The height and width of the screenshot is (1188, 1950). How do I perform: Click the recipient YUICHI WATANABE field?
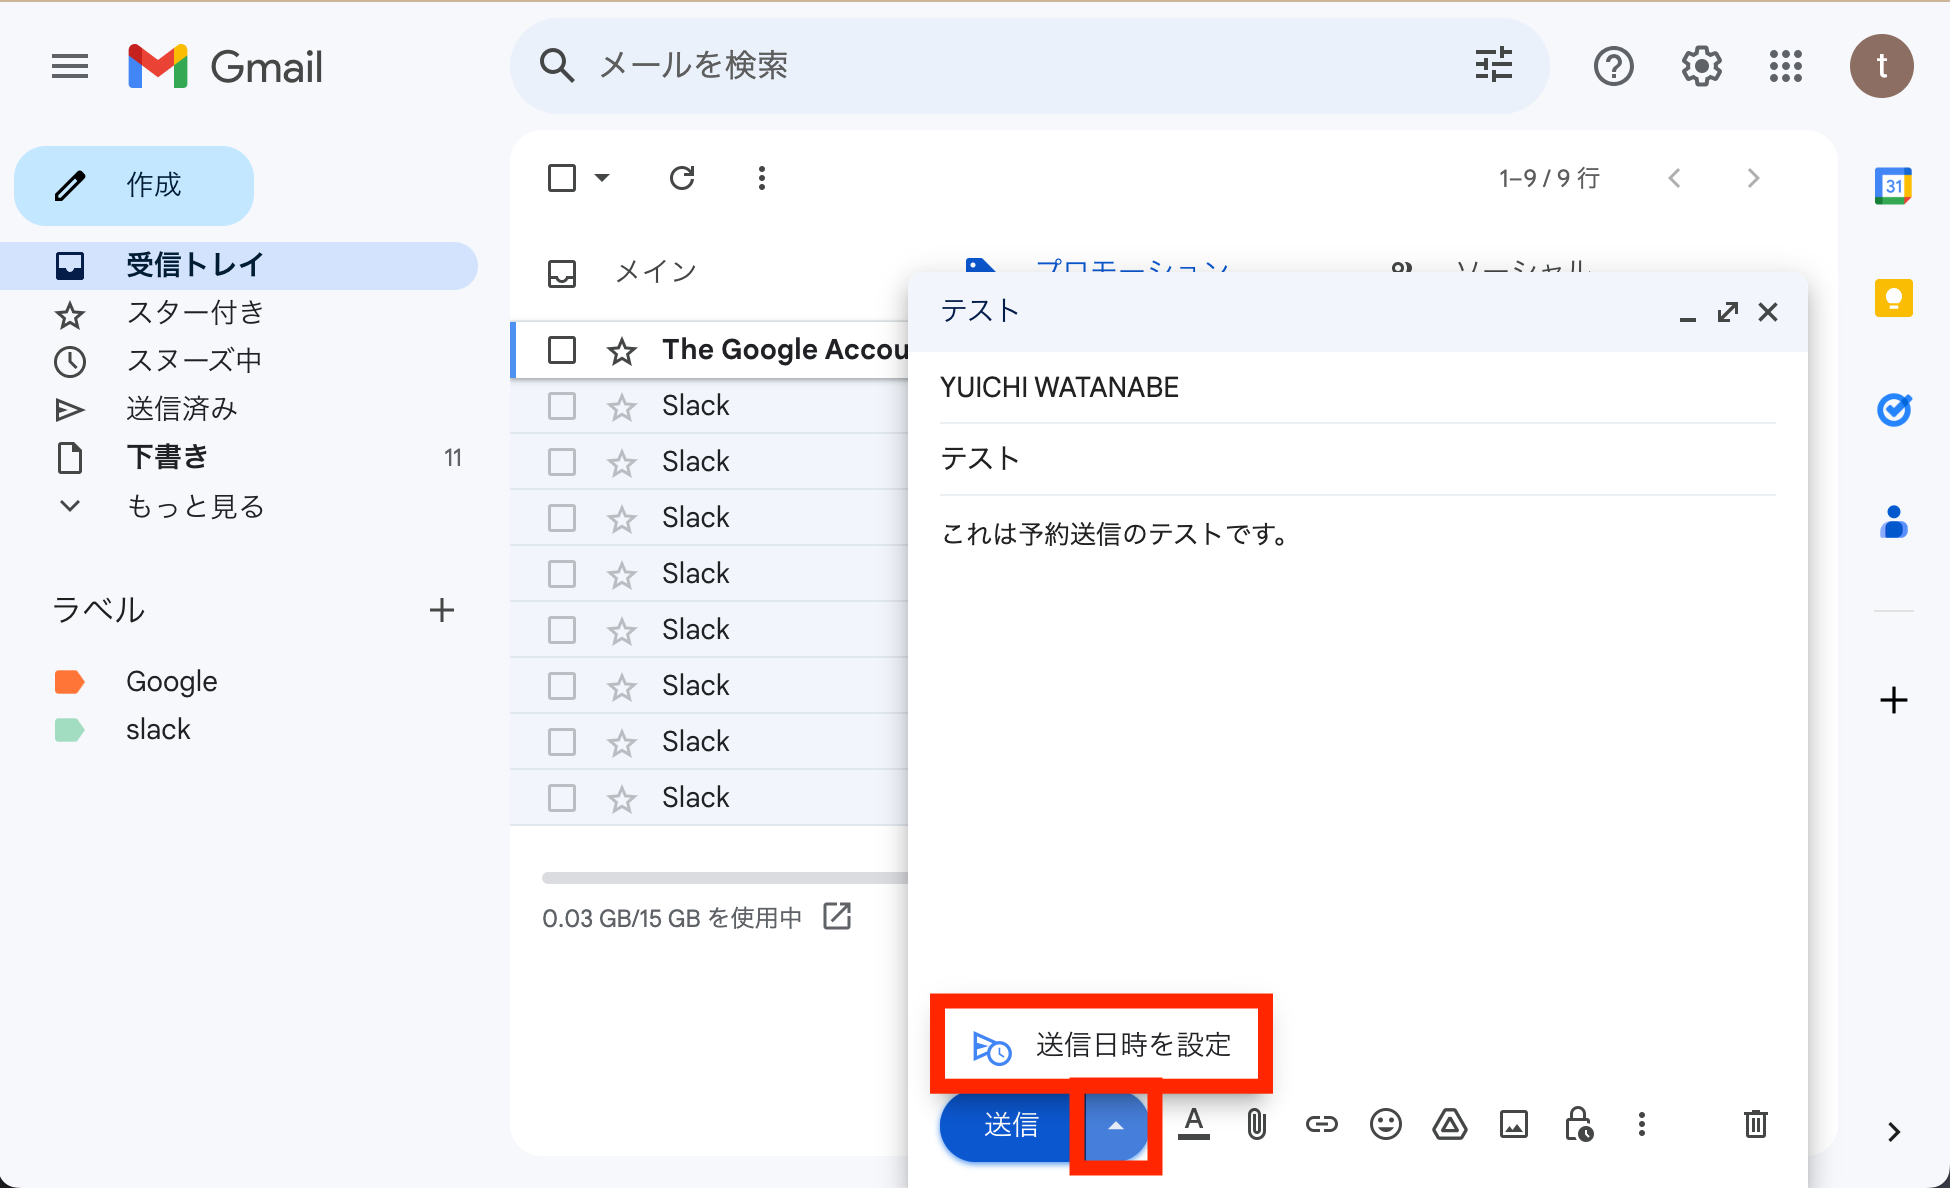coord(1358,387)
